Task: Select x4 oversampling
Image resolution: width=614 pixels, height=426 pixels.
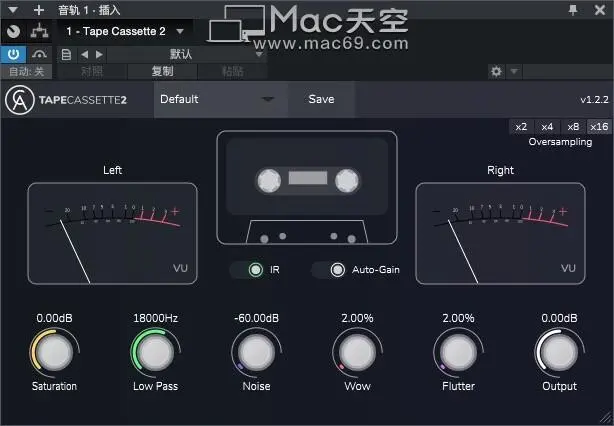Action: 547,127
